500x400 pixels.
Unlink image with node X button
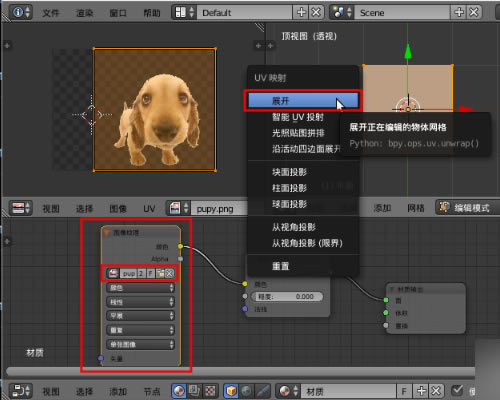[170, 273]
